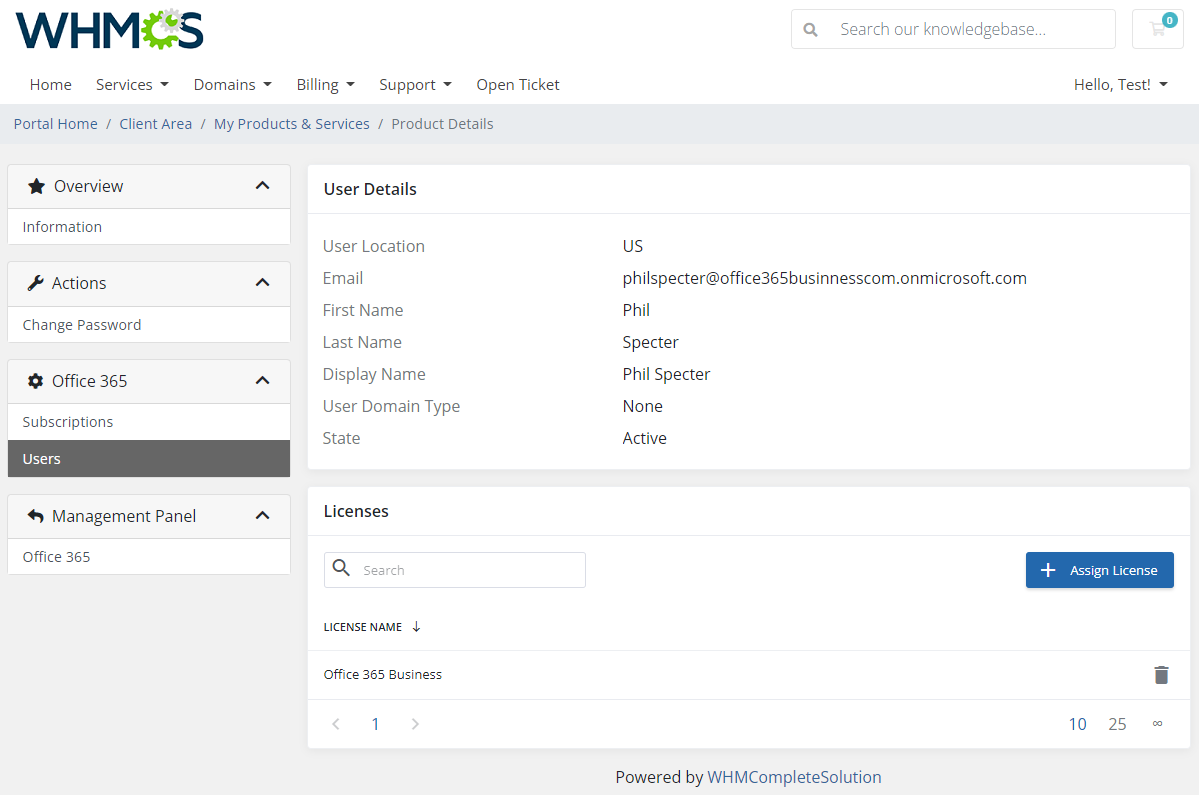Select Change Password under Actions
This screenshot has height=795, width=1199.
coord(149,325)
